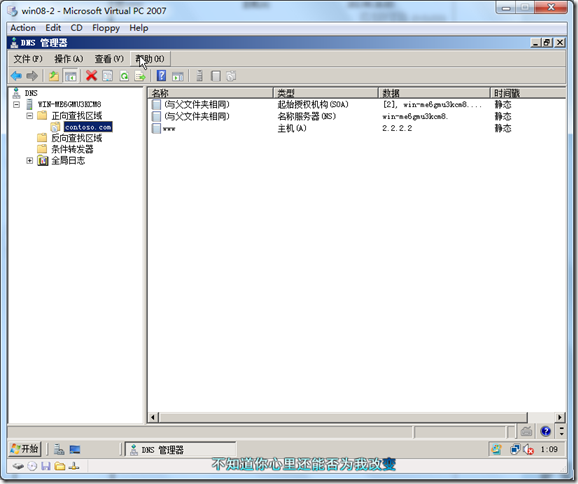
Task: Select the www host (A) record
Action: (357, 128)
